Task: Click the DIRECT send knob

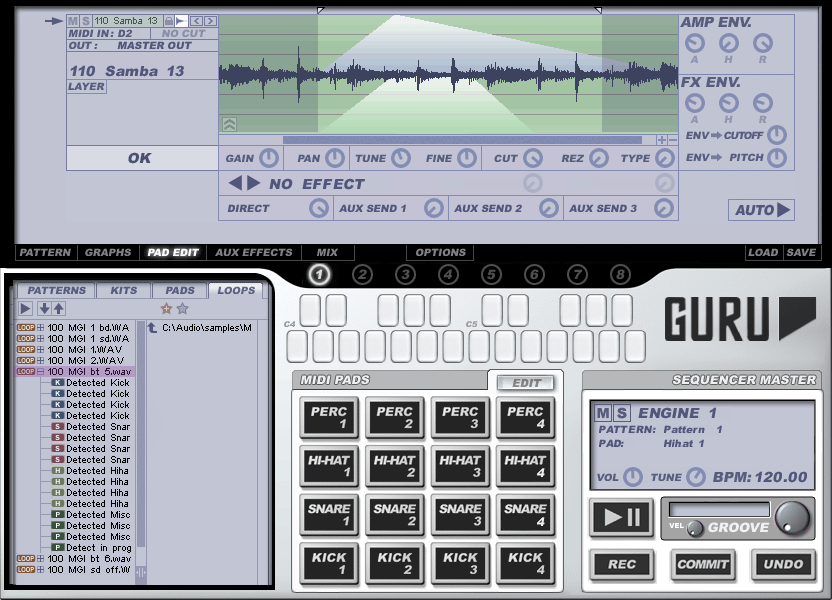Action: (319, 208)
